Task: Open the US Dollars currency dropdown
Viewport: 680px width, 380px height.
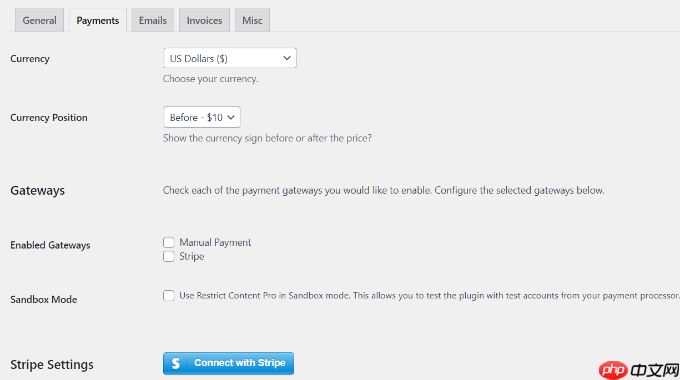Action: (230, 58)
